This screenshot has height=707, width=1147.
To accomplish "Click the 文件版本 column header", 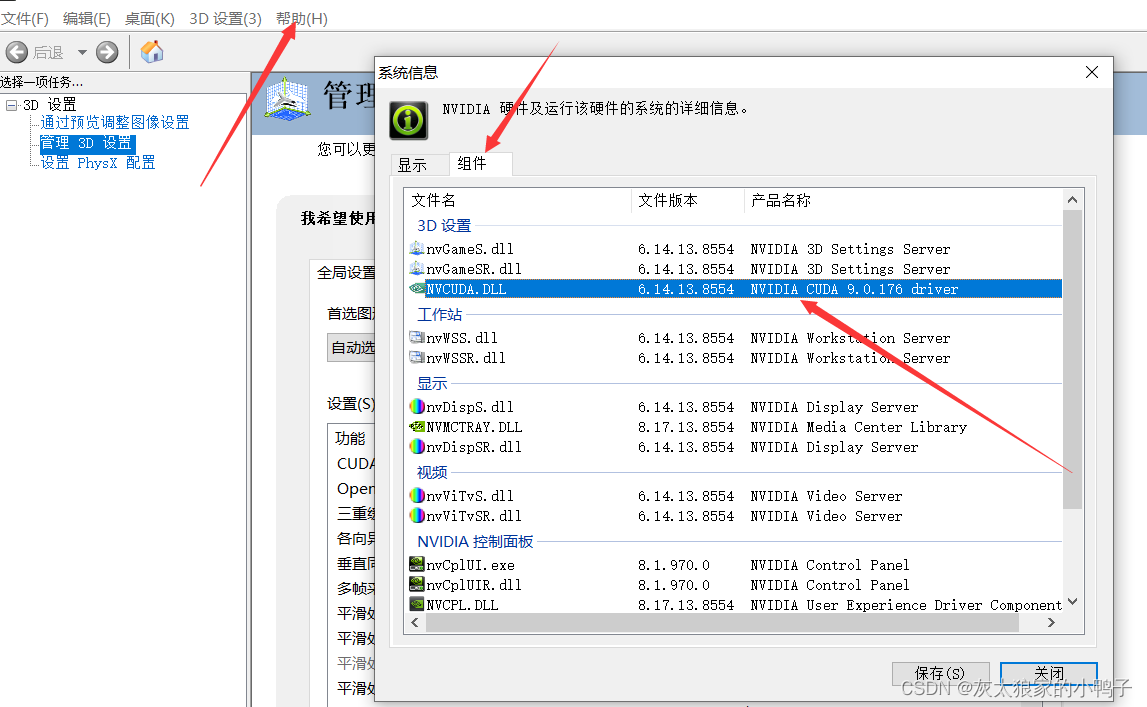I will pyautogui.click(x=688, y=200).
